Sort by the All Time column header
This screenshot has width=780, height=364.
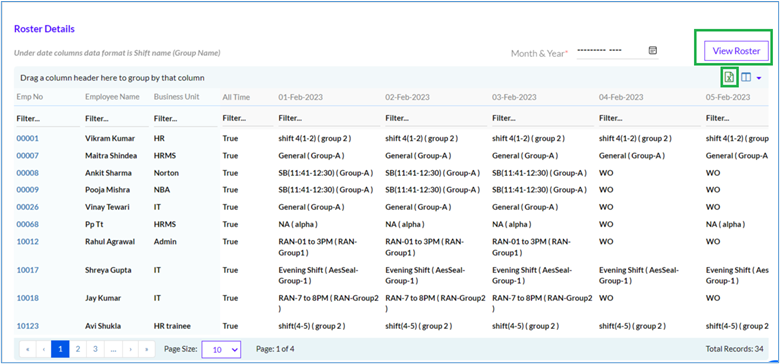(x=236, y=97)
